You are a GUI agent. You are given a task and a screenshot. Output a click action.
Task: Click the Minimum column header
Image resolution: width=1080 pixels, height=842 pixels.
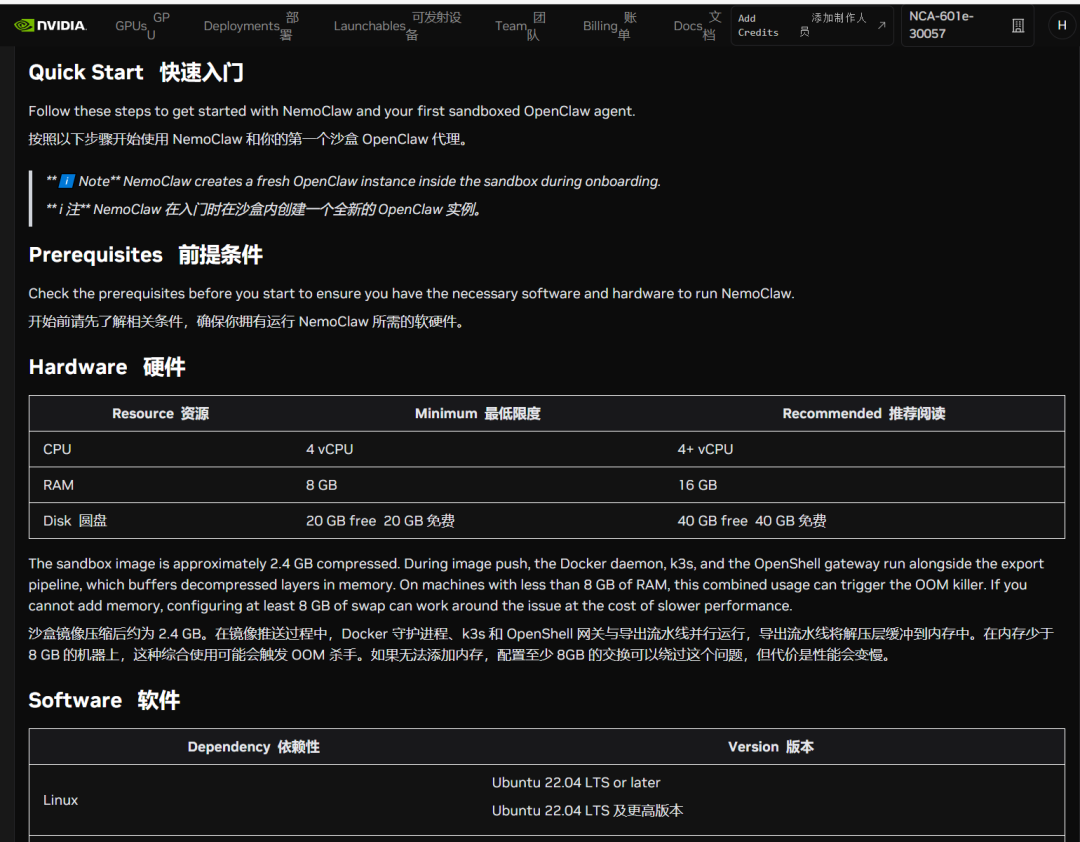(x=477, y=413)
